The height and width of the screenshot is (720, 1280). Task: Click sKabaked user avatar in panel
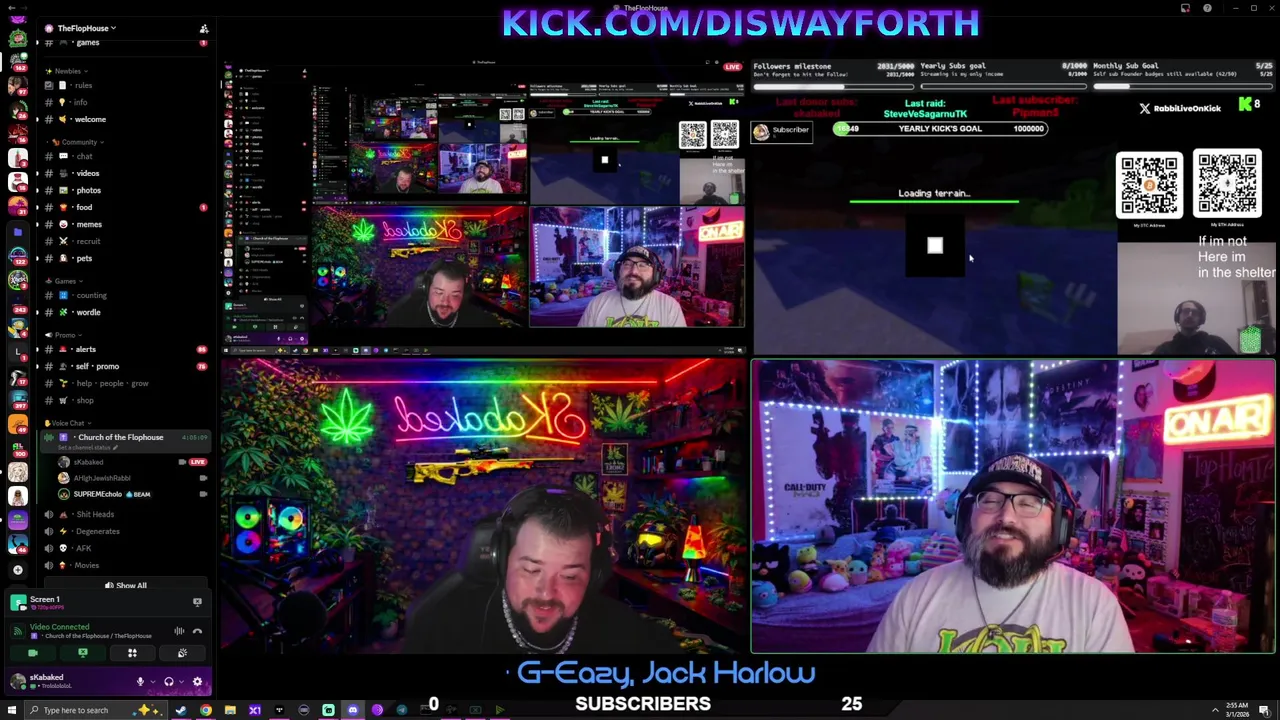coord(18,681)
